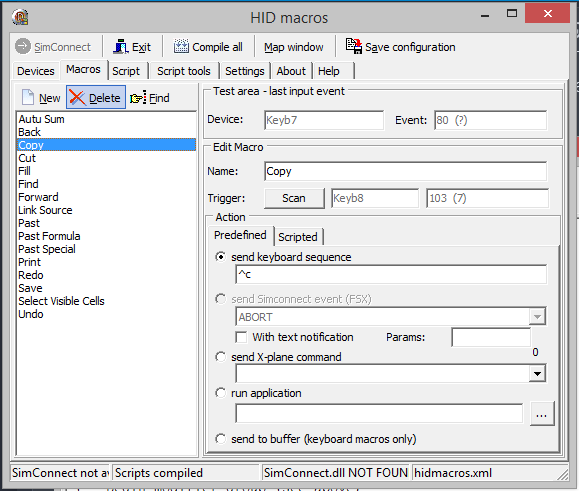Open the ABORT Simconnect event dropdown

(x=537, y=316)
